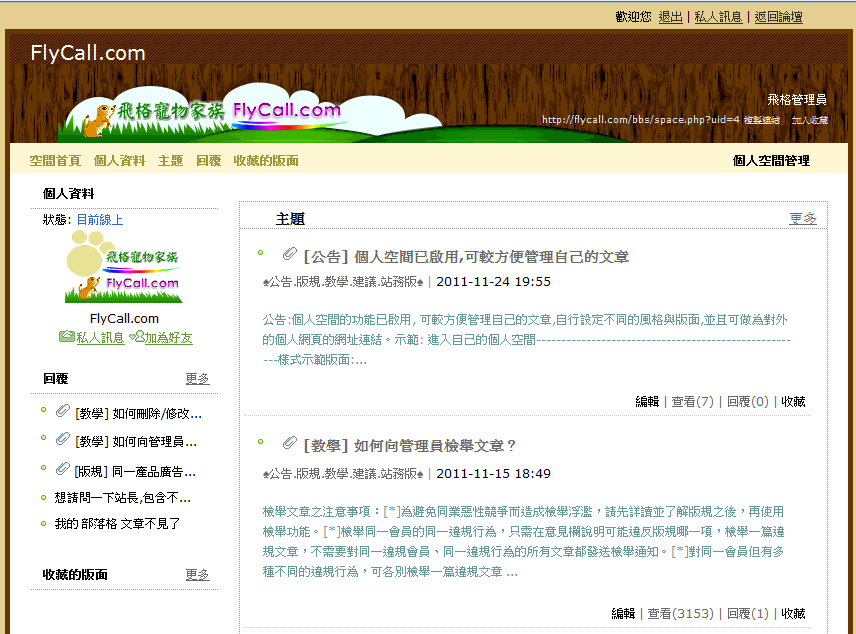Image resolution: width=856 pixels, height=634 pixels.
Task: Expand 更多 in the 回覆 sidebar section
Action: 197,379
